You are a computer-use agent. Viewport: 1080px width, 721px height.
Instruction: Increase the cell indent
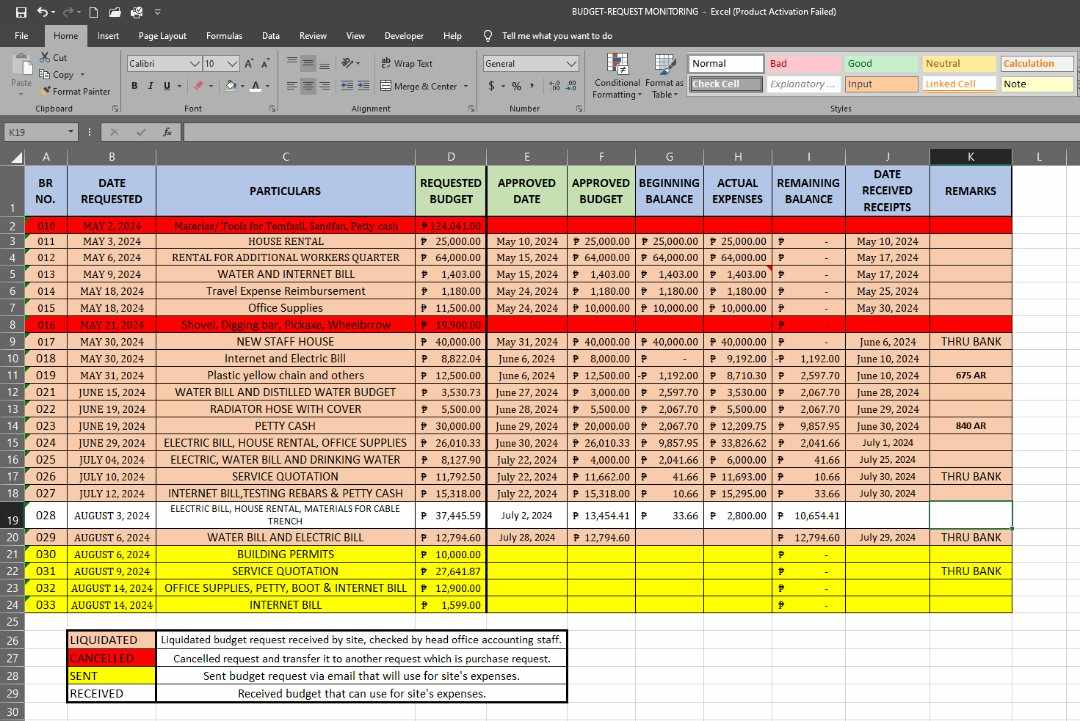click(364, 86)
